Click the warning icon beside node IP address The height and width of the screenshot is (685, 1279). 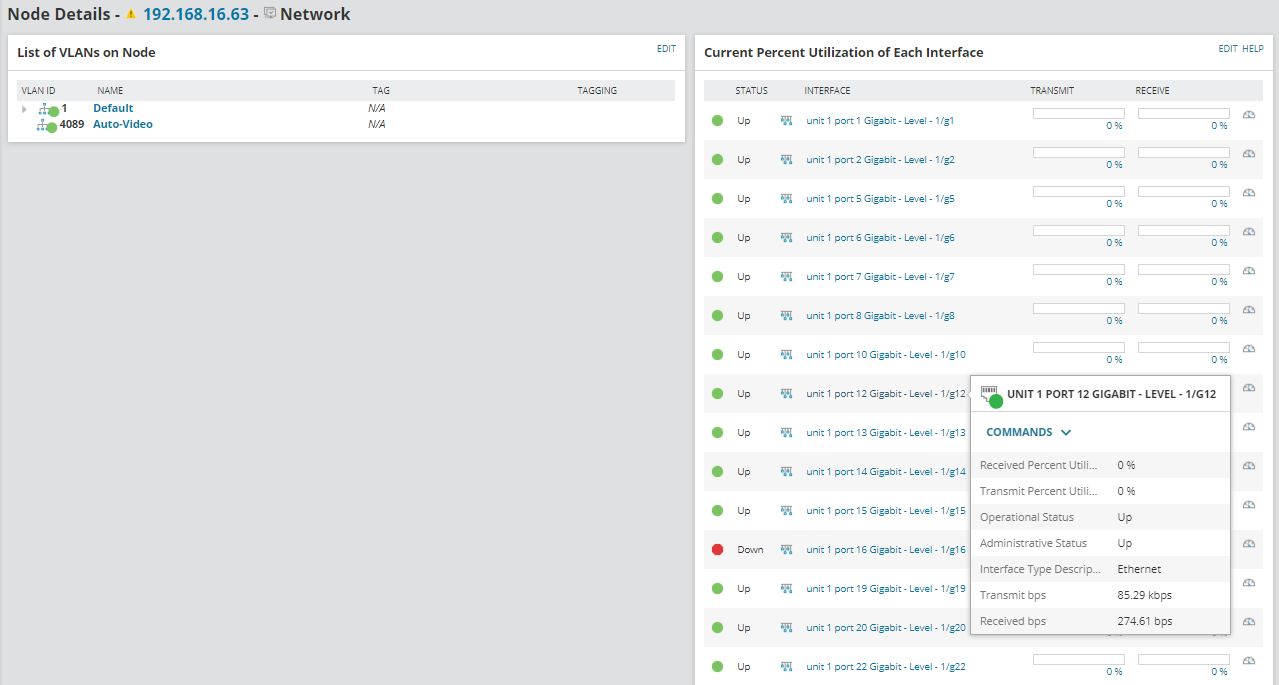[x=131, y=14]
